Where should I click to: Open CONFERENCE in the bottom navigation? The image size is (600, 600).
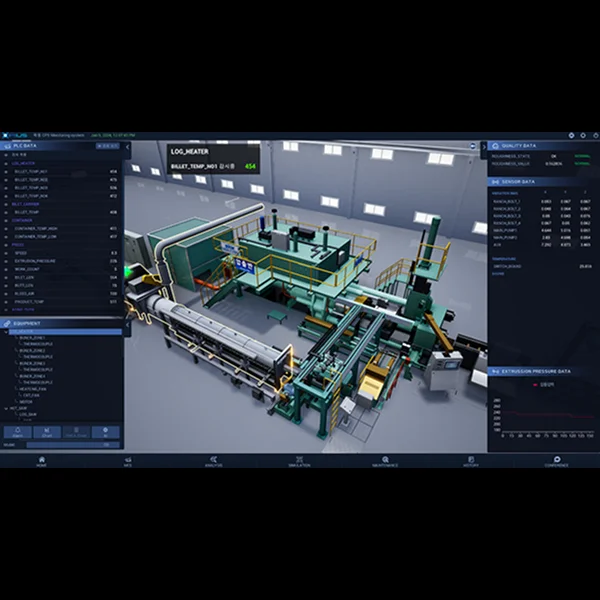(557, 461)
